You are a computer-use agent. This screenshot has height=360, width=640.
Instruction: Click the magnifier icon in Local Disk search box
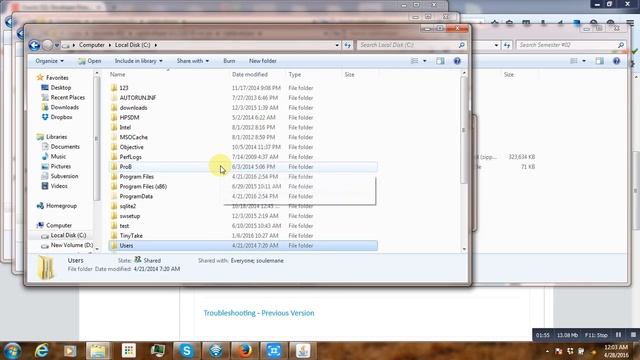click(461, 45)
